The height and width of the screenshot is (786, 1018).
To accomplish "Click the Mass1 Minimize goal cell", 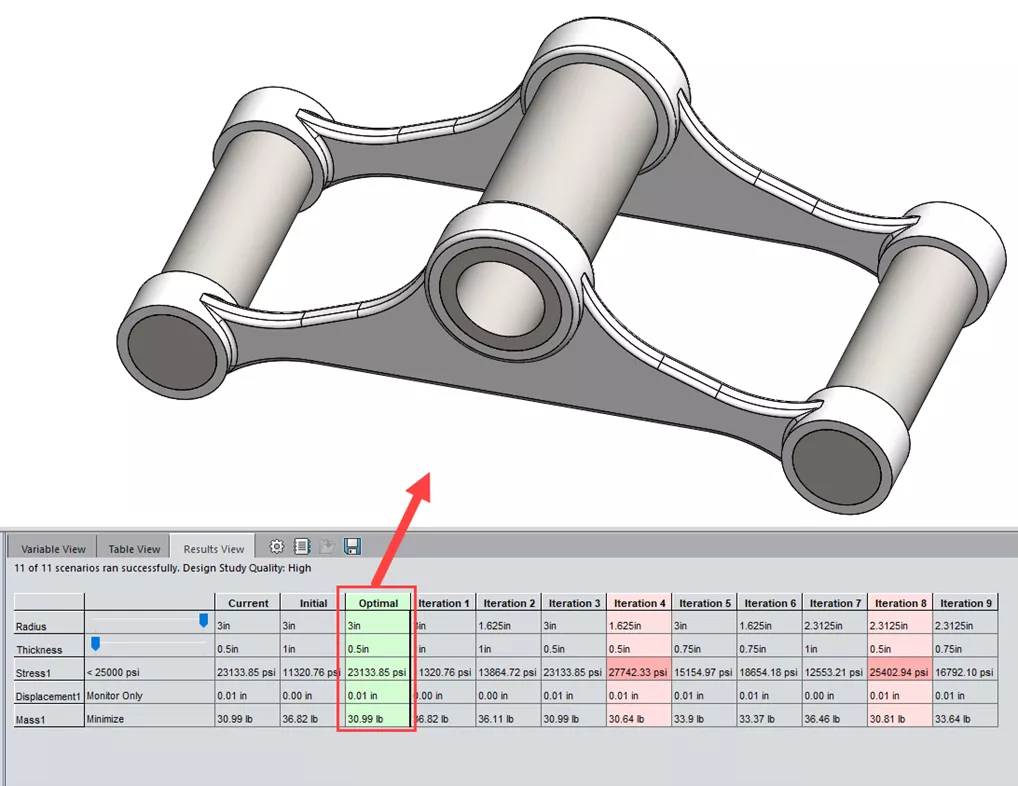I will point(149,719).
